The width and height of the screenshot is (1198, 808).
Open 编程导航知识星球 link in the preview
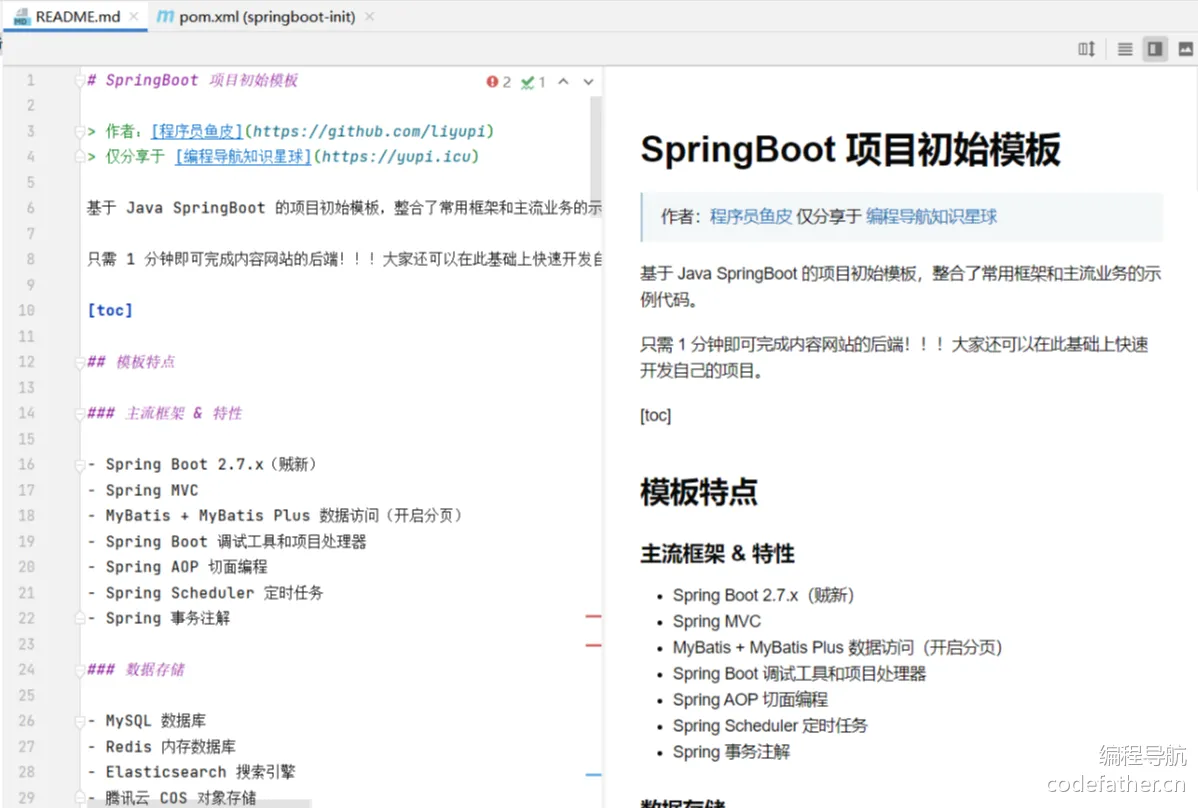pyautogui.click(x=931, y=217)
